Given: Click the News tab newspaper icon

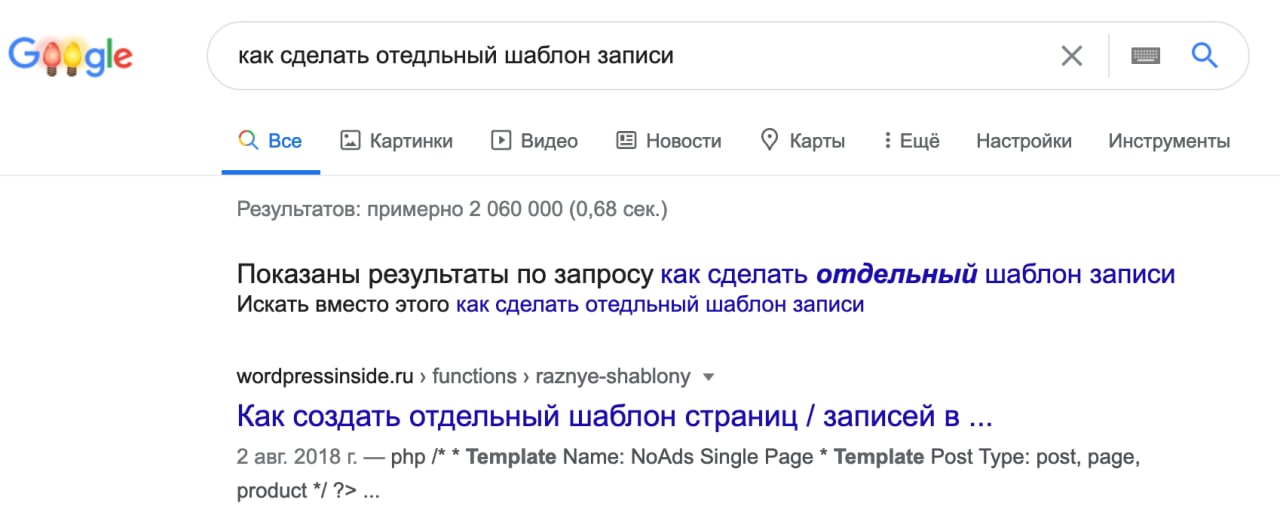Looking at the screenshot, I should pos(626,141).
